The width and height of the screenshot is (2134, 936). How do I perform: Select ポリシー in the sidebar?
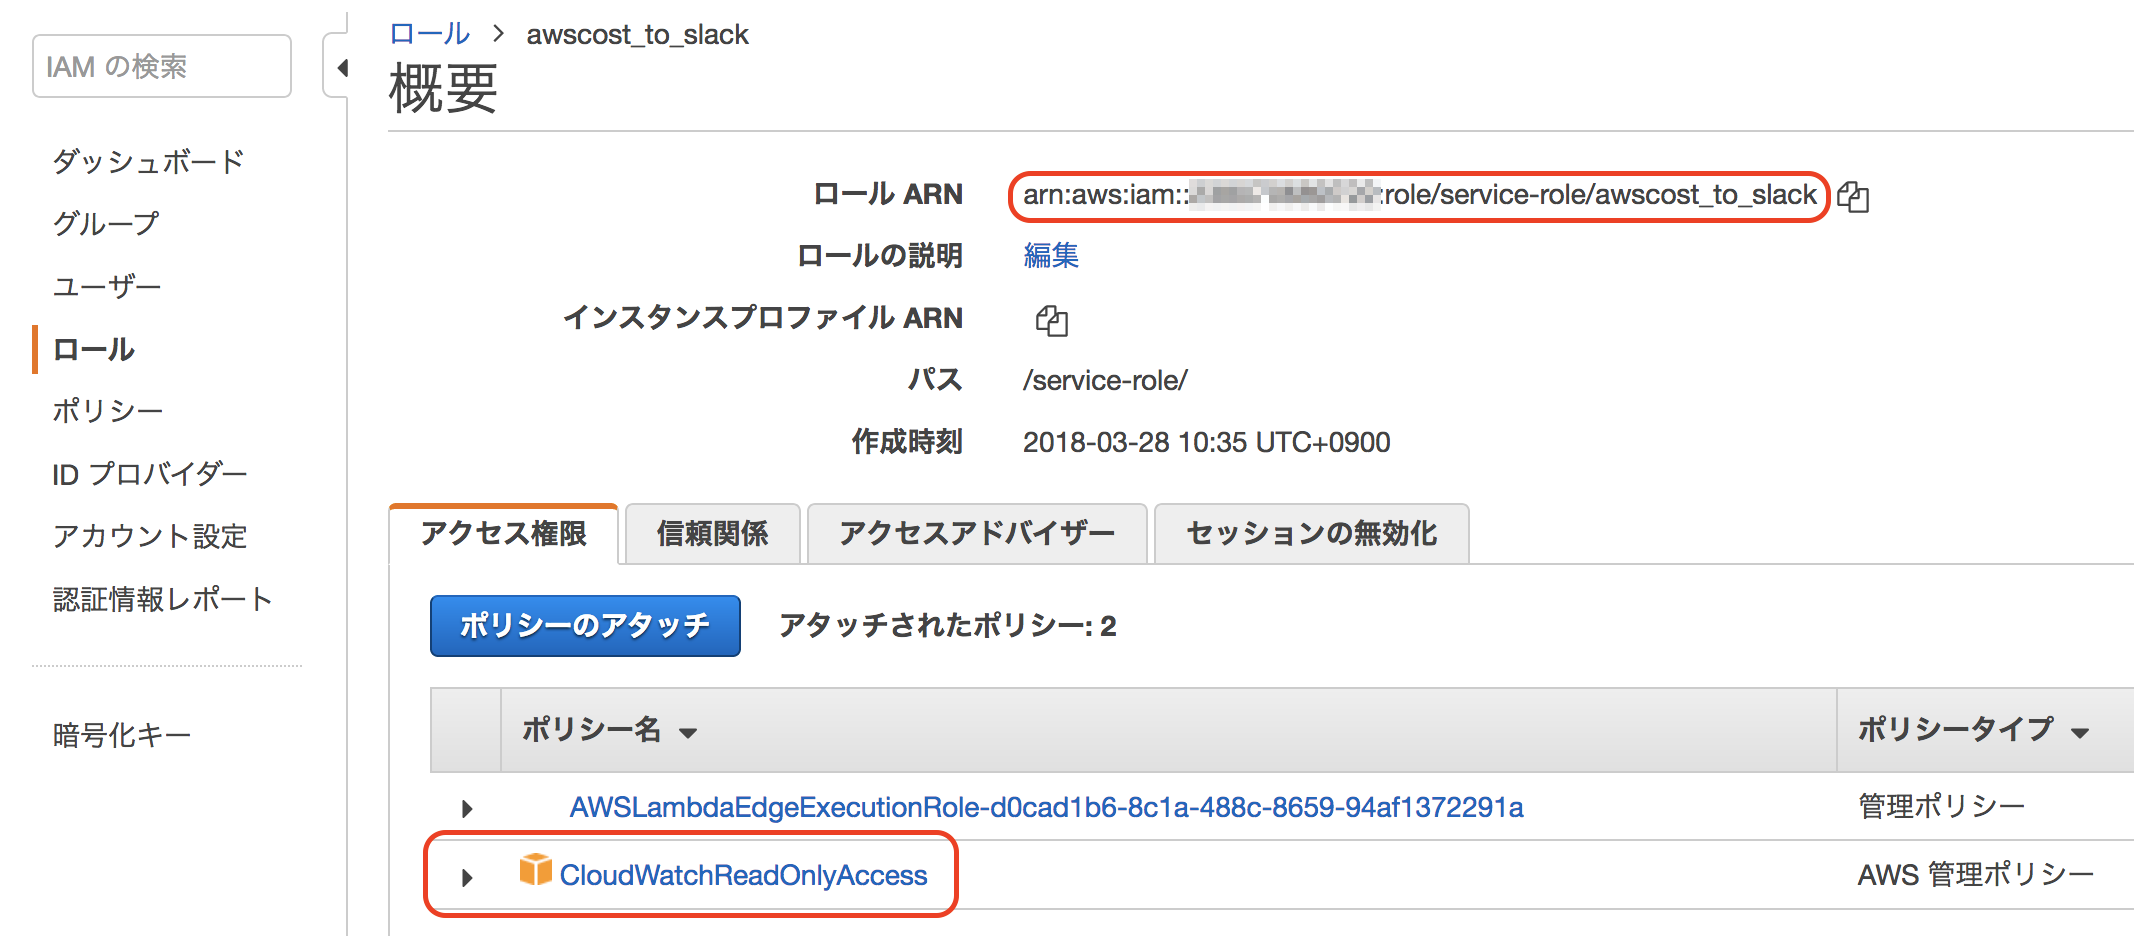107,410
